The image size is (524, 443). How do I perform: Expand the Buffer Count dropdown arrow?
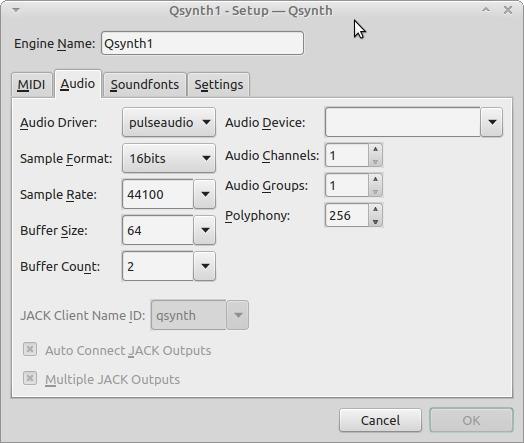tap(205, 266)
